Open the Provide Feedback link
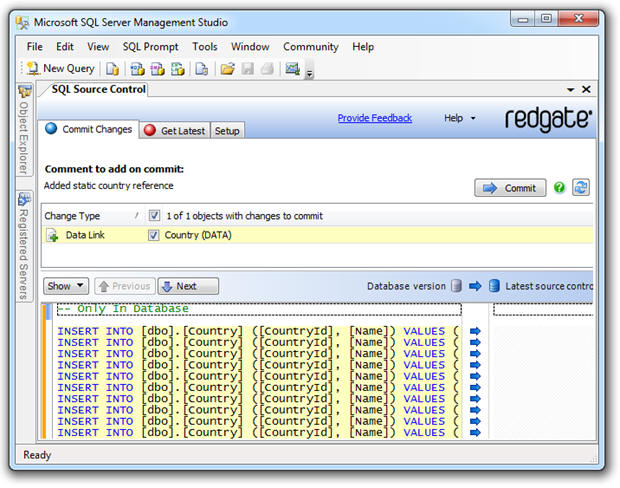Viewport: 620px width, 488px height. click(x=374, y=118)
